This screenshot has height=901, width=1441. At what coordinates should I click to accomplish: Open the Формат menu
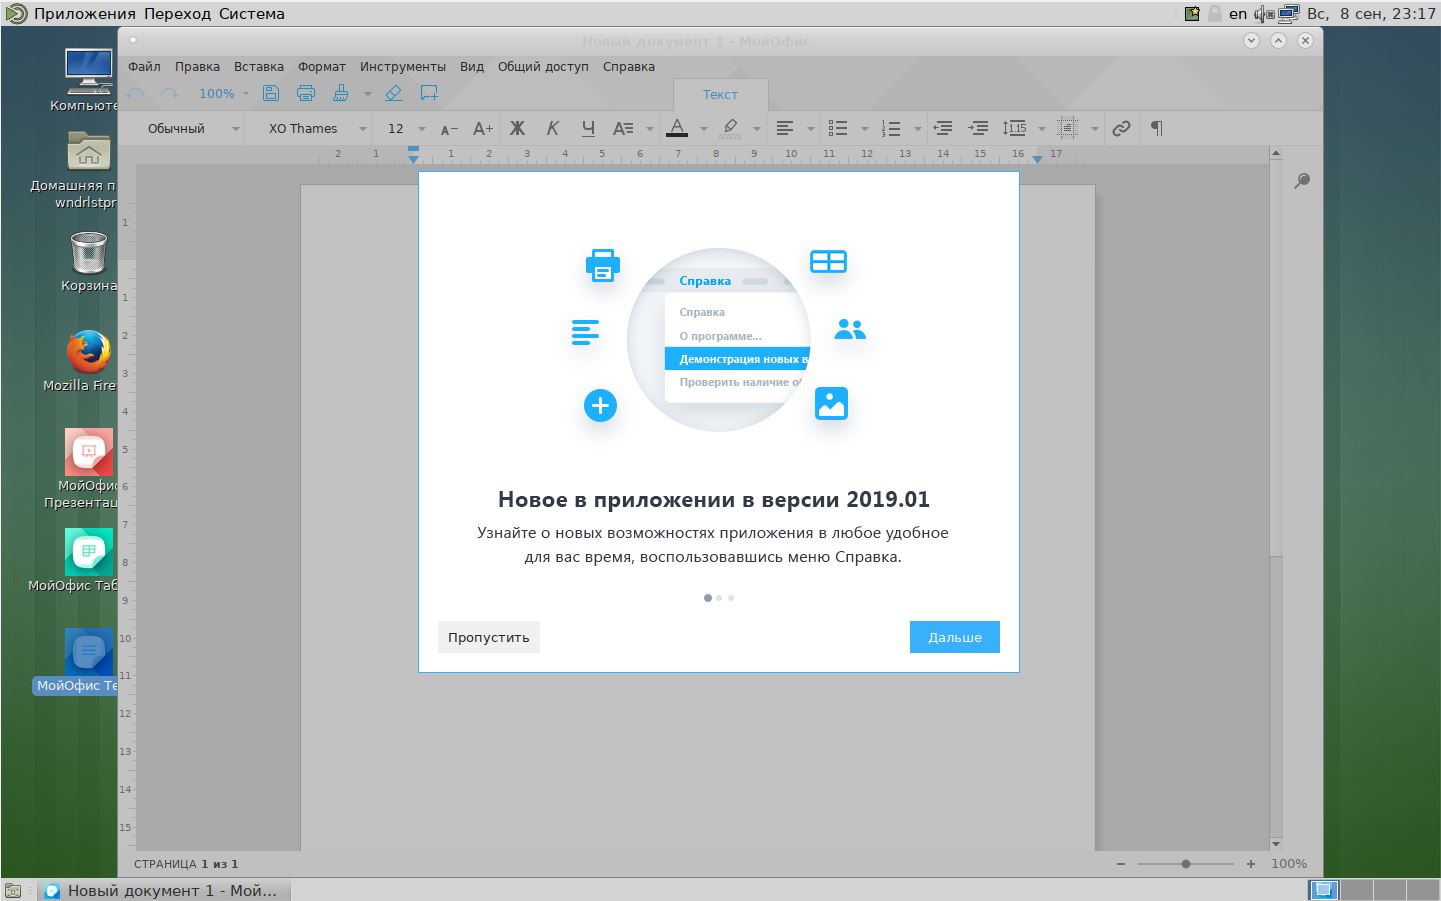pyautogui.click(x=322, y=66)
